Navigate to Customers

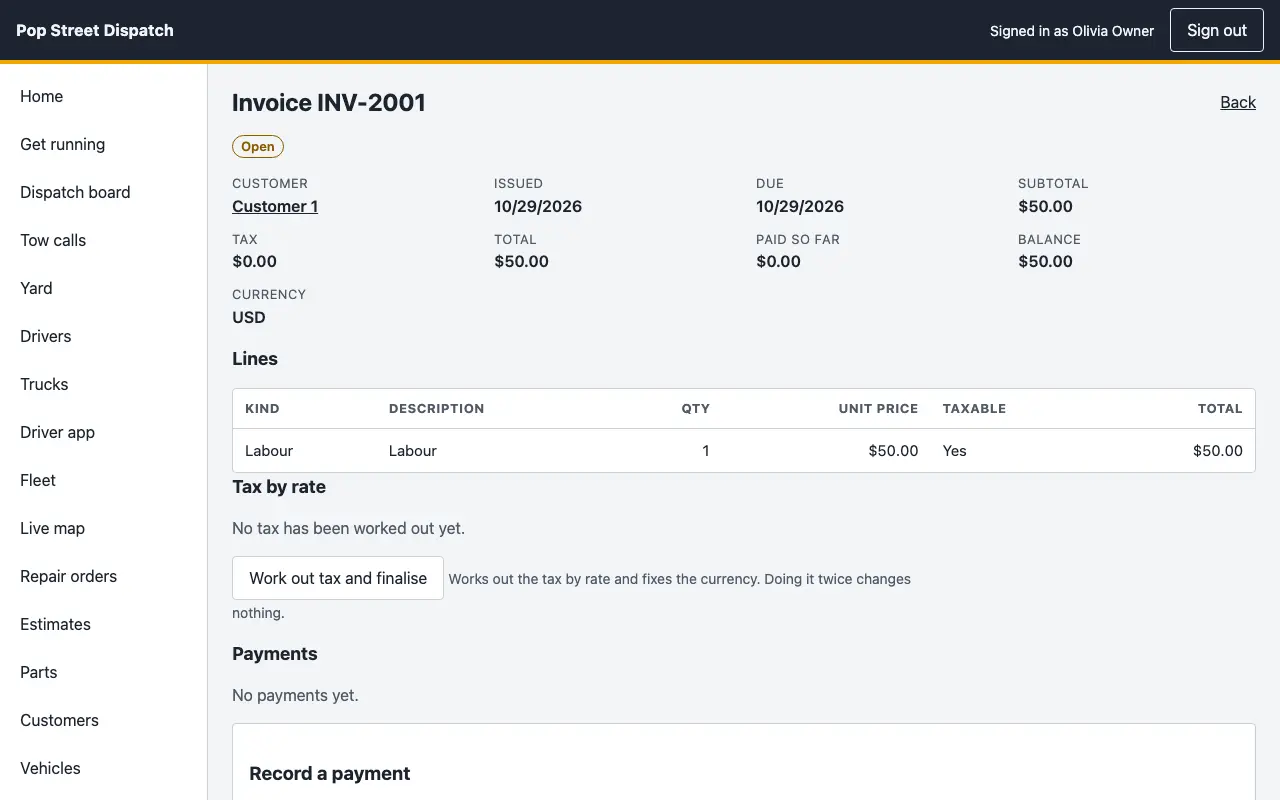pos(59,720)
